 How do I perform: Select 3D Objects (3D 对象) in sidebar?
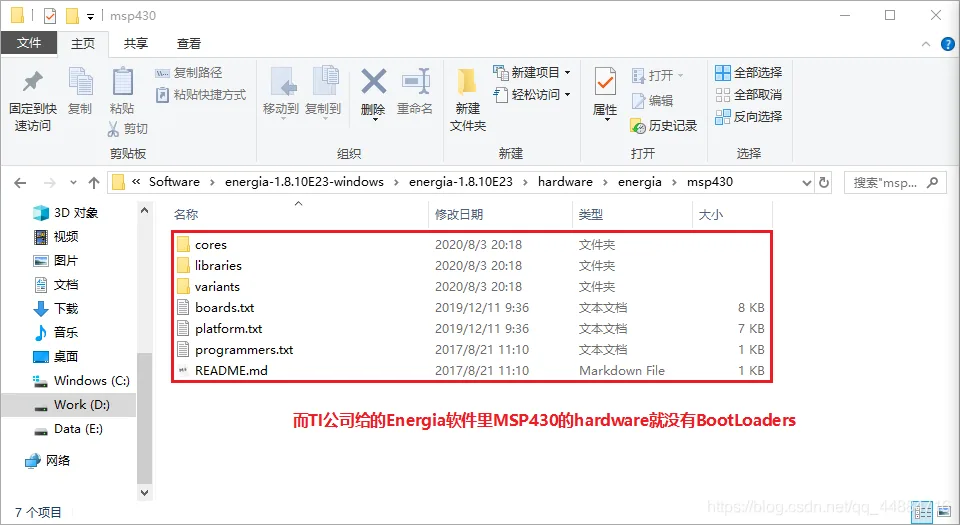coord(66,213)
